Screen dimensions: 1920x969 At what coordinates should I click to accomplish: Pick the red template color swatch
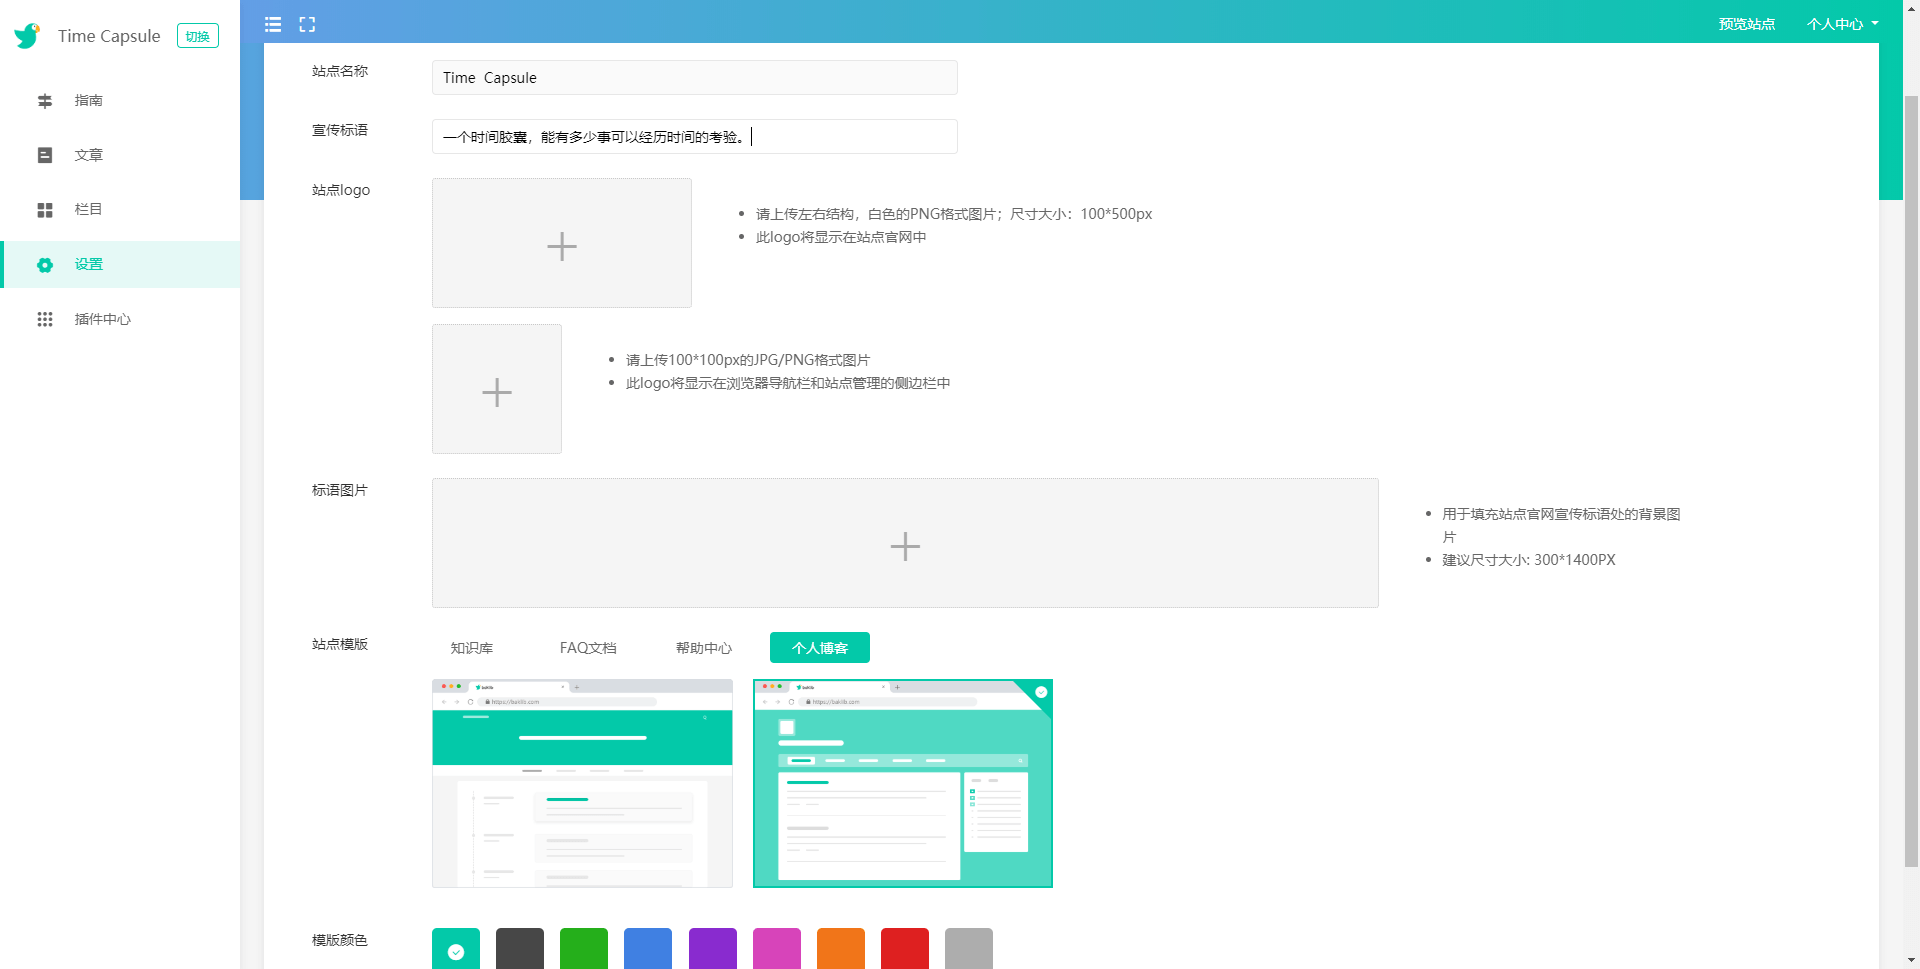[904, 948]
